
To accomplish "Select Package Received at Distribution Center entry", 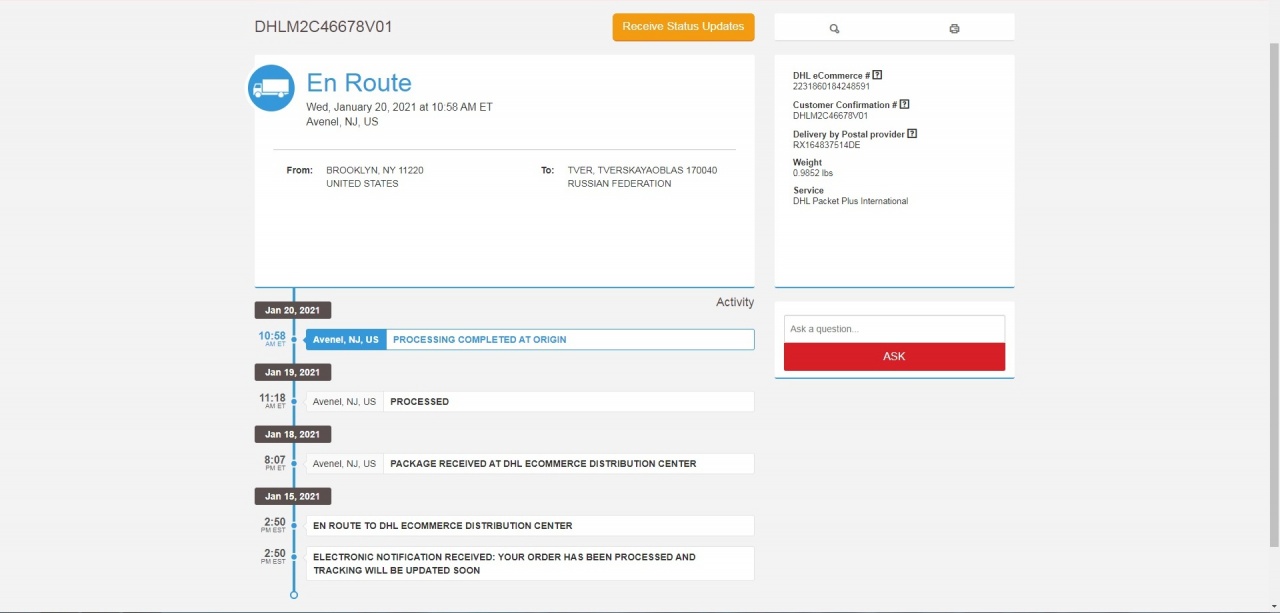I will pyautogui.click(x=530, y=464).
